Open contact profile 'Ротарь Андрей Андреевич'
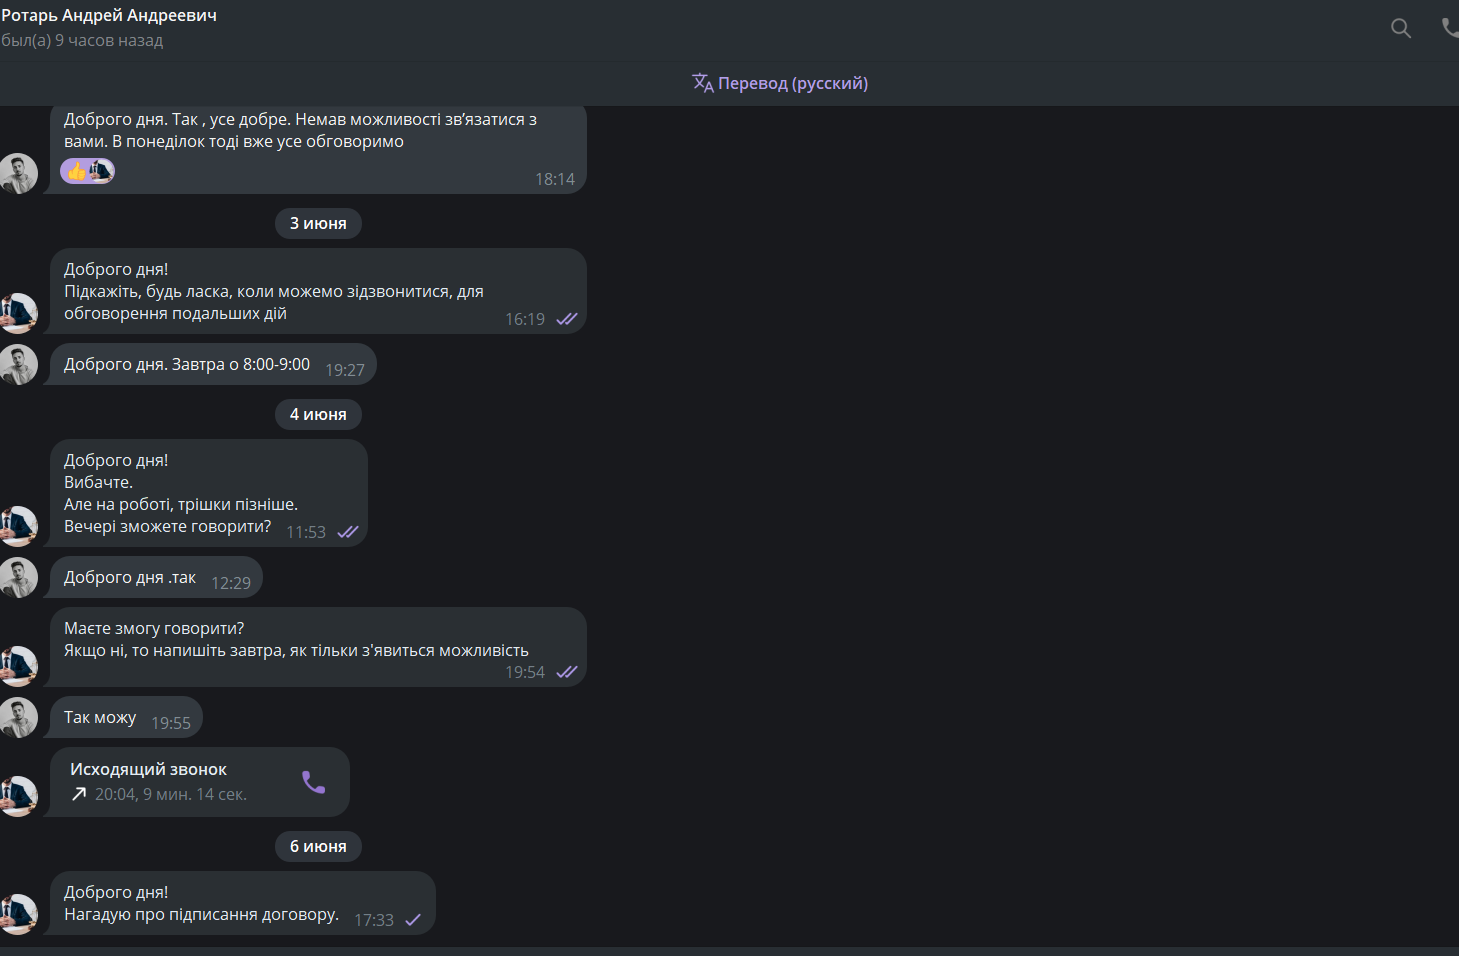This screenshot has height=956, width=1459. click(x=109, y=15)
